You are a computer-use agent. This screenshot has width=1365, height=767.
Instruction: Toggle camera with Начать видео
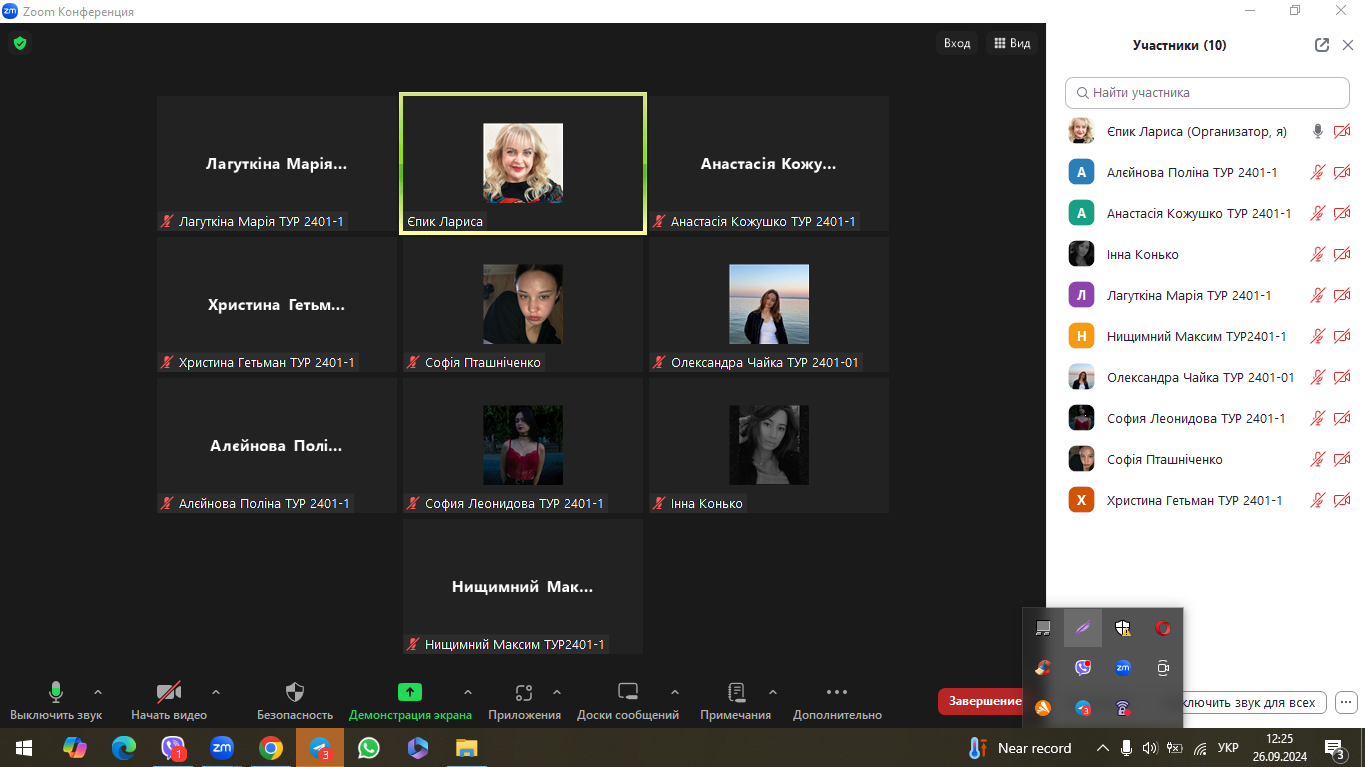[169, 693]
